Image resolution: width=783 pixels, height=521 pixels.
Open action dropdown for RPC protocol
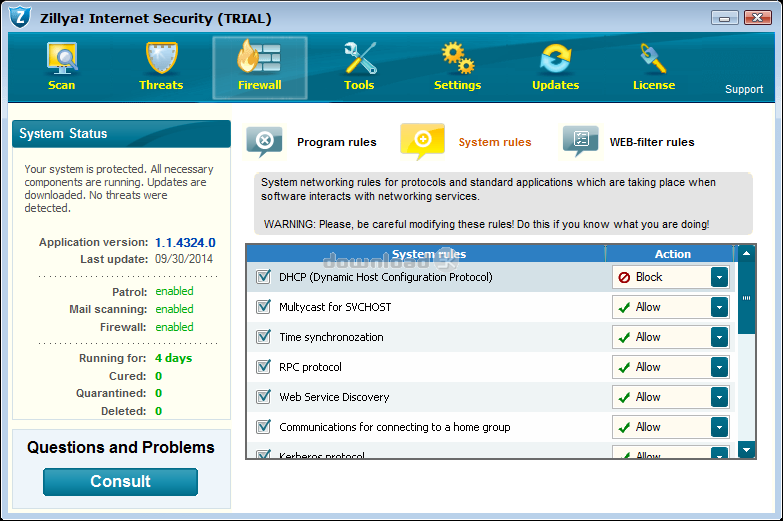(719, 367)
